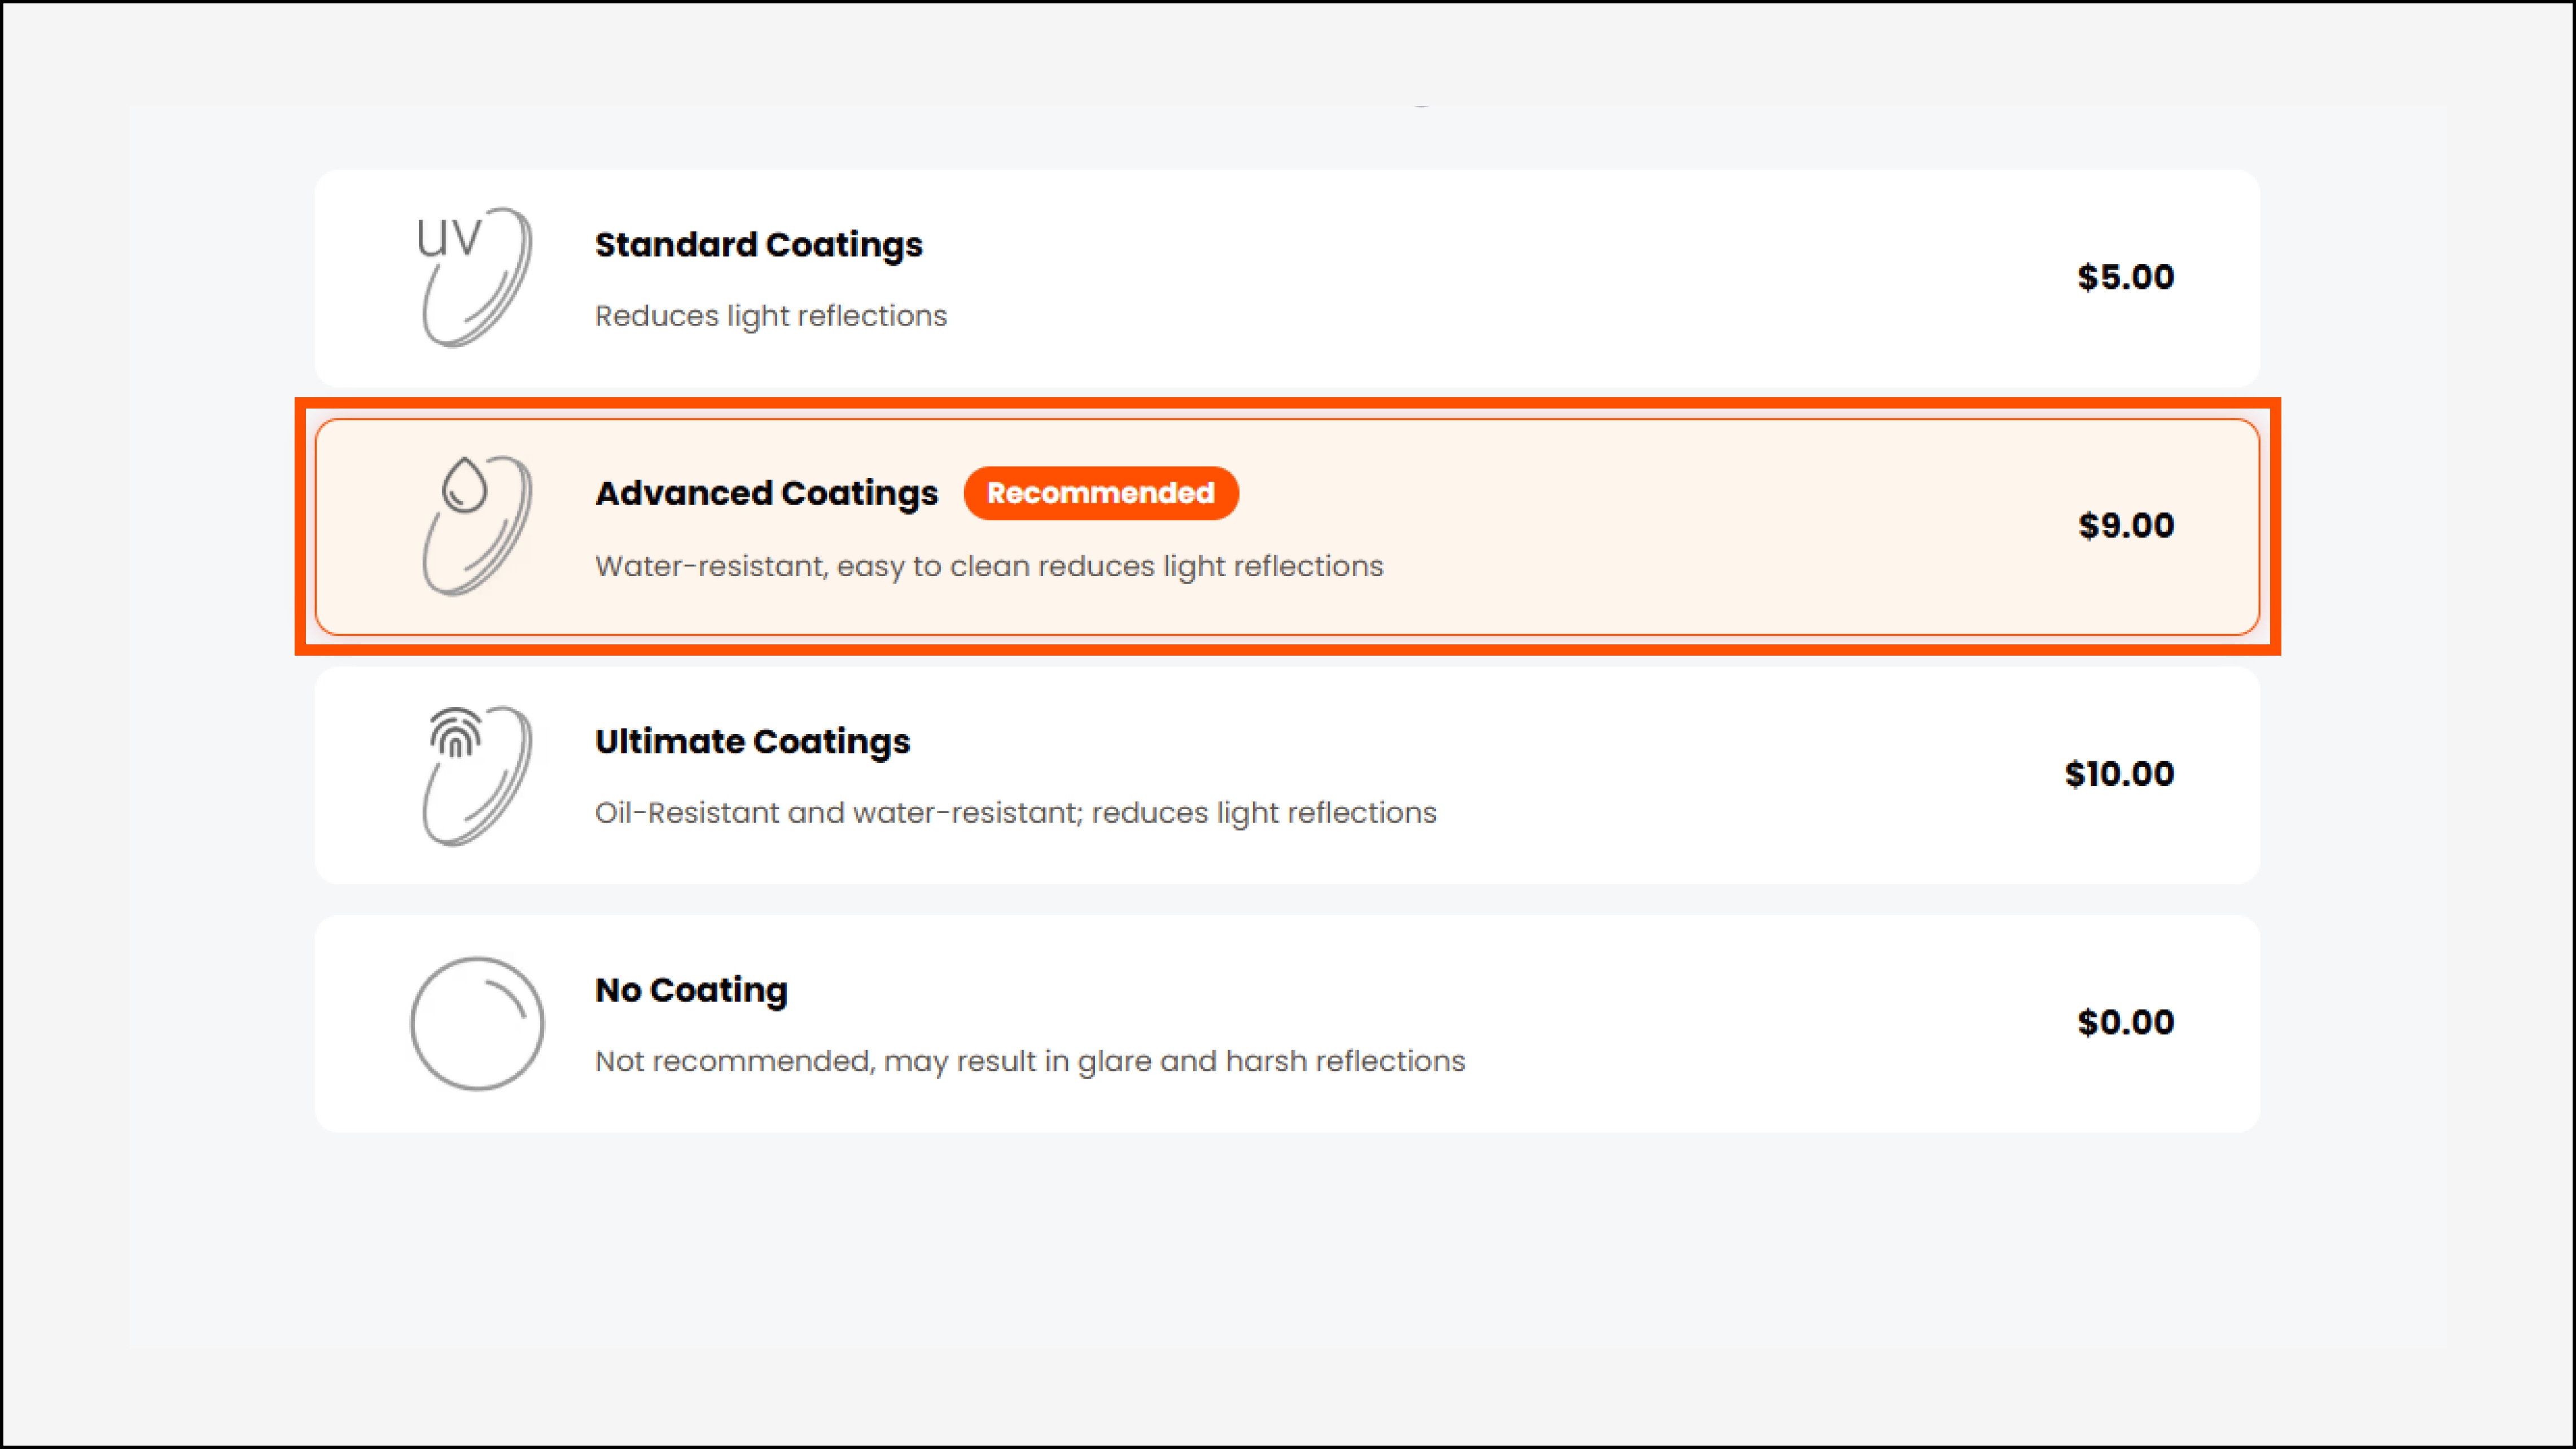Click the No Coating title text
Screen dimensions: 2576x1449
pos(691,990)
